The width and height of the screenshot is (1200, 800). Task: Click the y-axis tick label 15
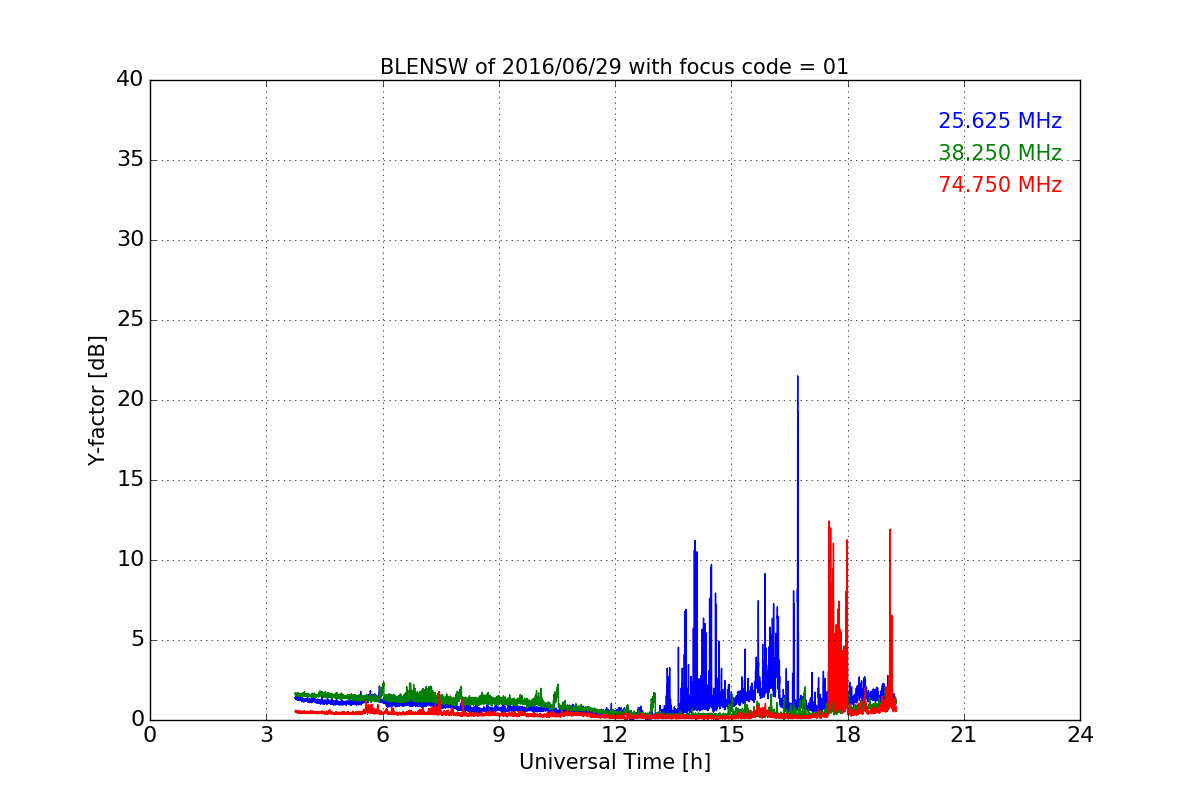point(130,480)
